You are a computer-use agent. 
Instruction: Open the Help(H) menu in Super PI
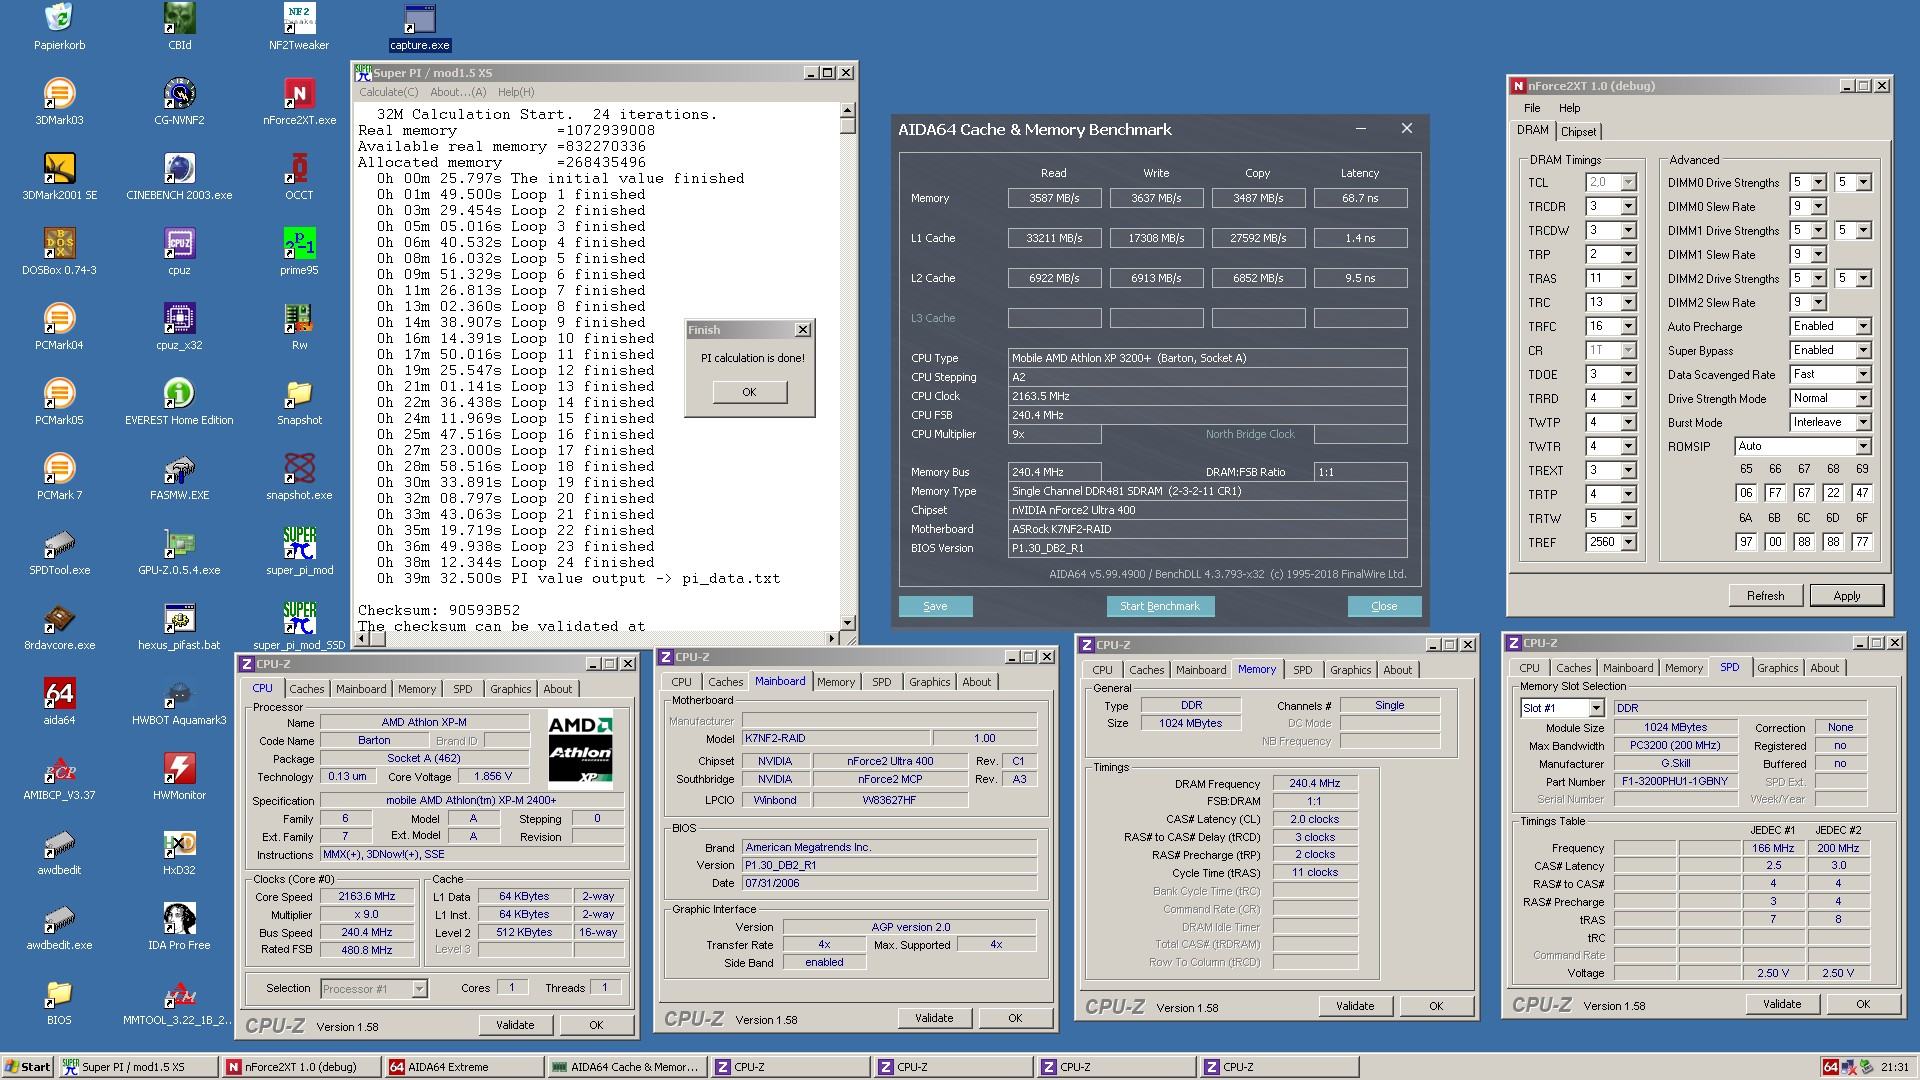point(516,92)
